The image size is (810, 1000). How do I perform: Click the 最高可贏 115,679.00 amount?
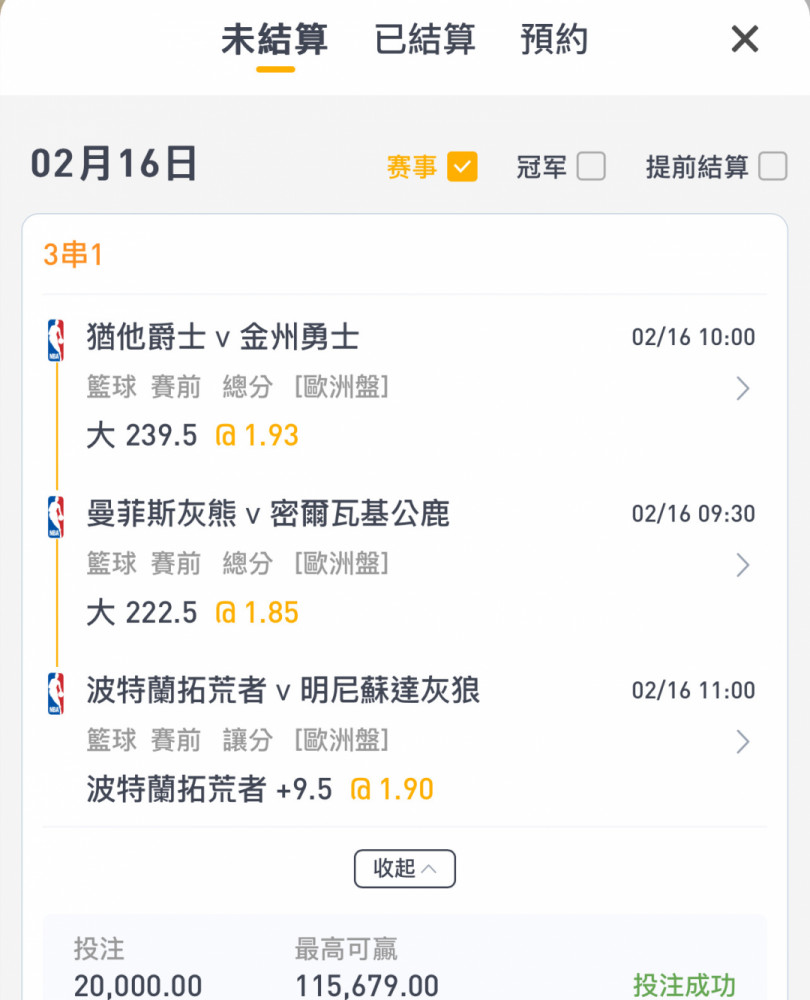pyautogui.click(x=367, y=985)
